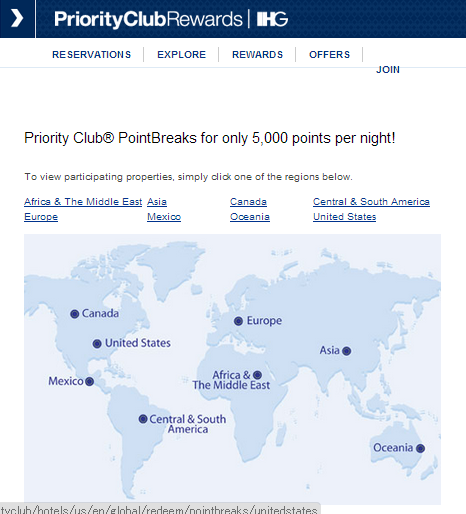Open the Offers navigation item
Image resolution: width=466 pixels, height=514 pixels.
pyautogui.click(x=330, y=55)
